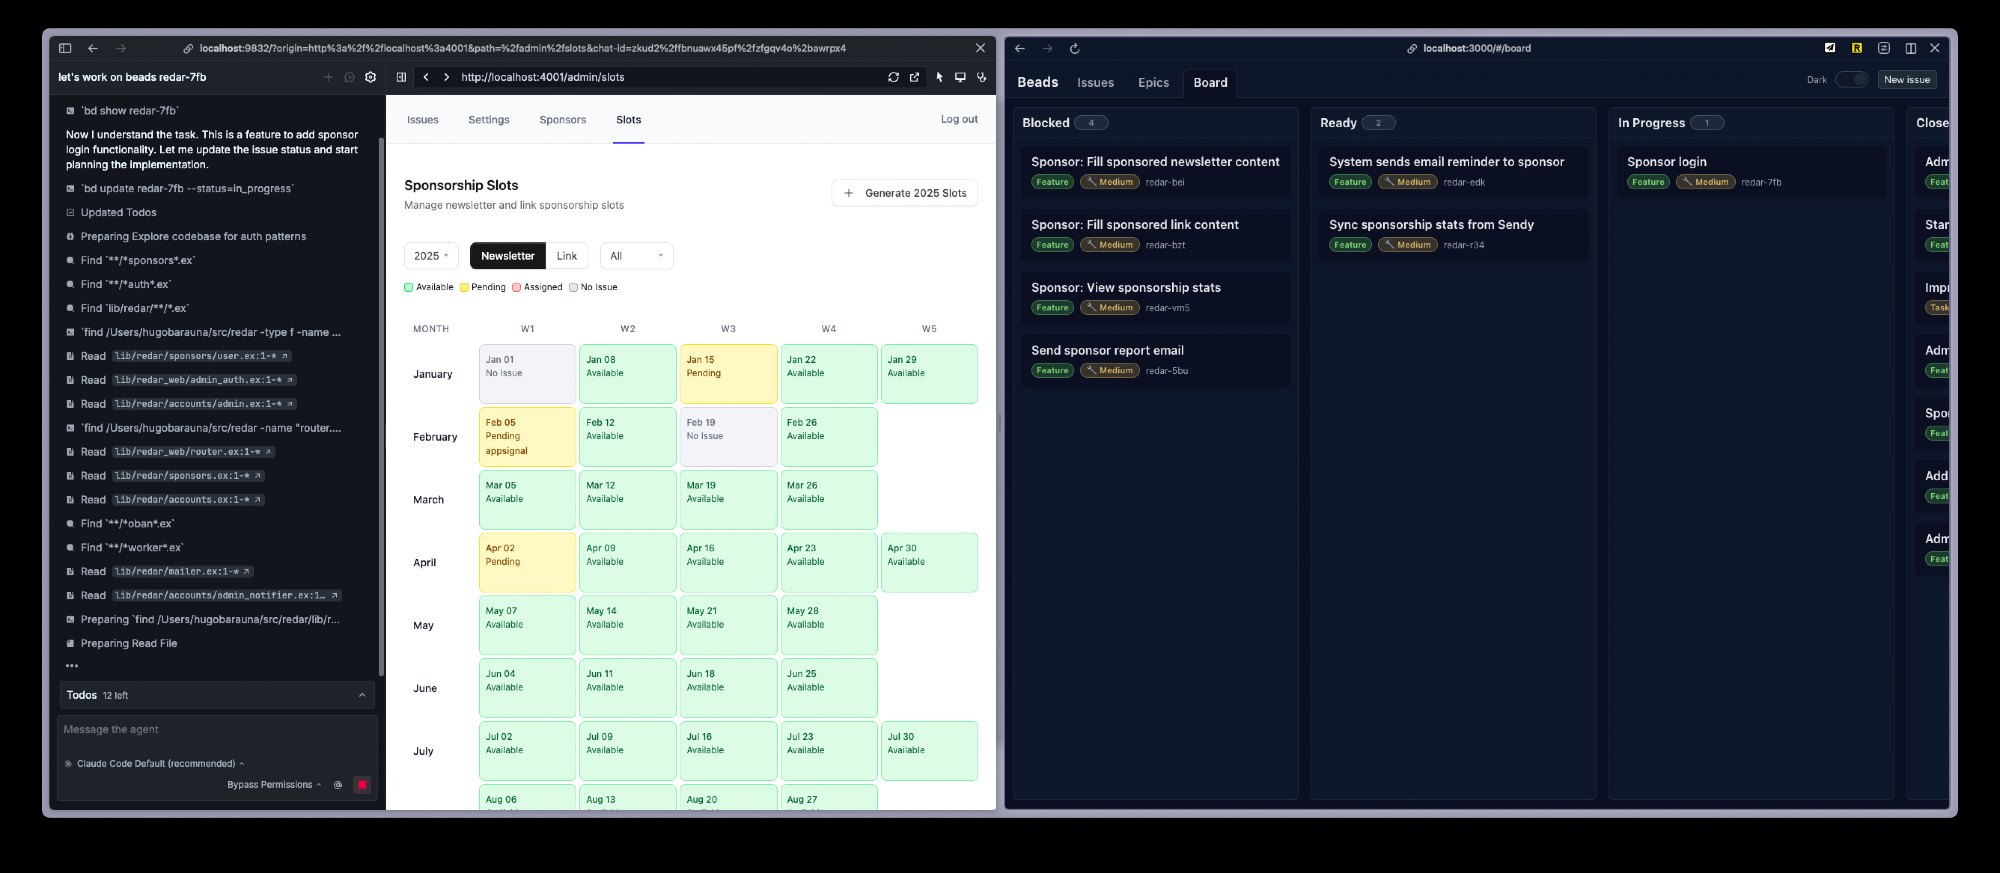Collapse the Todos panel
This screenshot has height=873, width=2000.
click(362, 695)
